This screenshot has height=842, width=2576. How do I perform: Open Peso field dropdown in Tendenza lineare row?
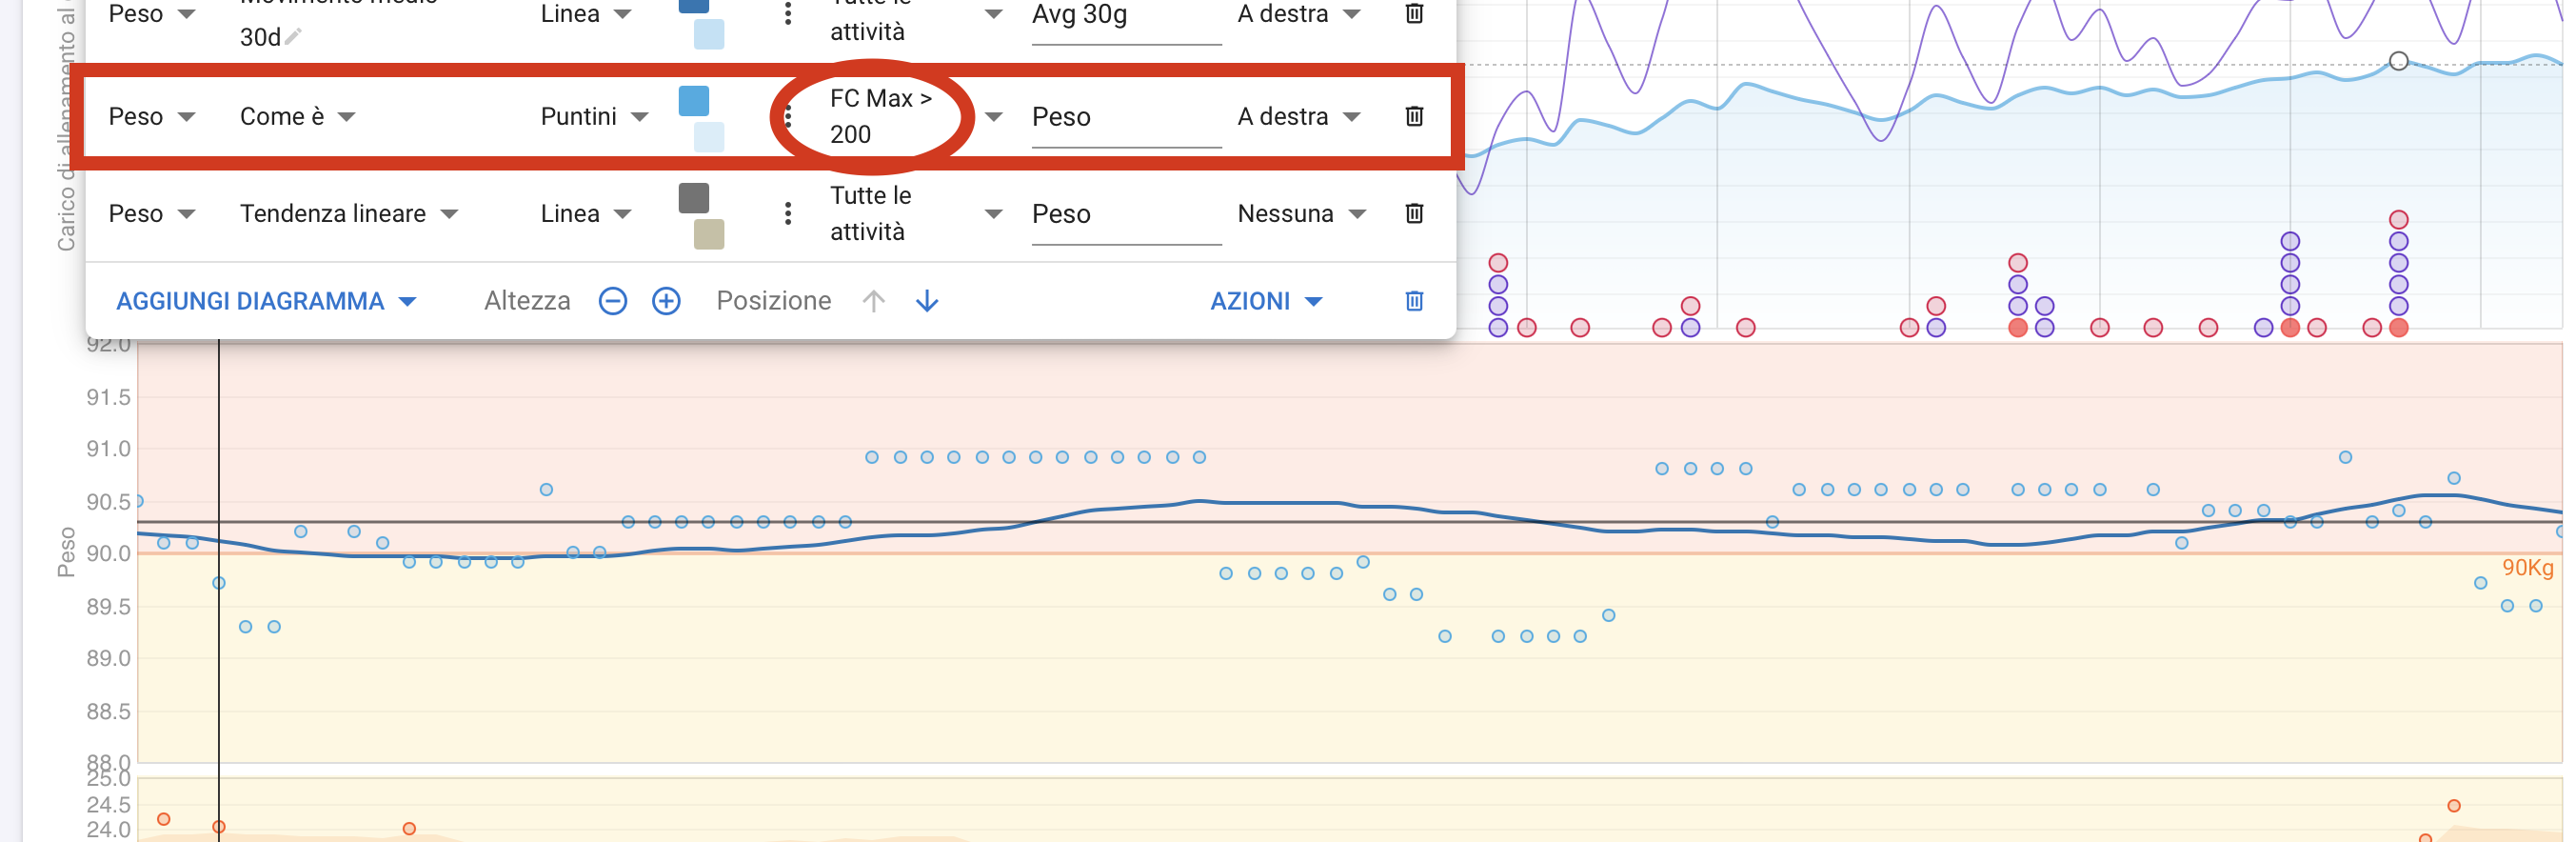(x=152, y=213)
